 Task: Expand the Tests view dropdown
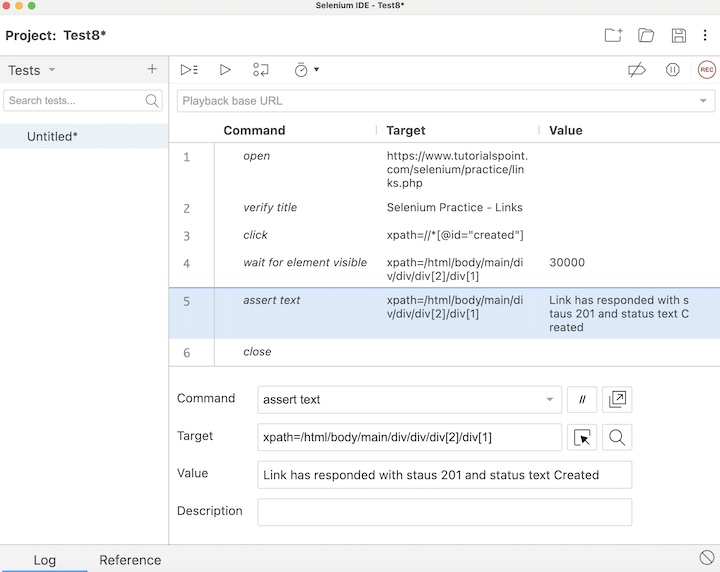52,70
